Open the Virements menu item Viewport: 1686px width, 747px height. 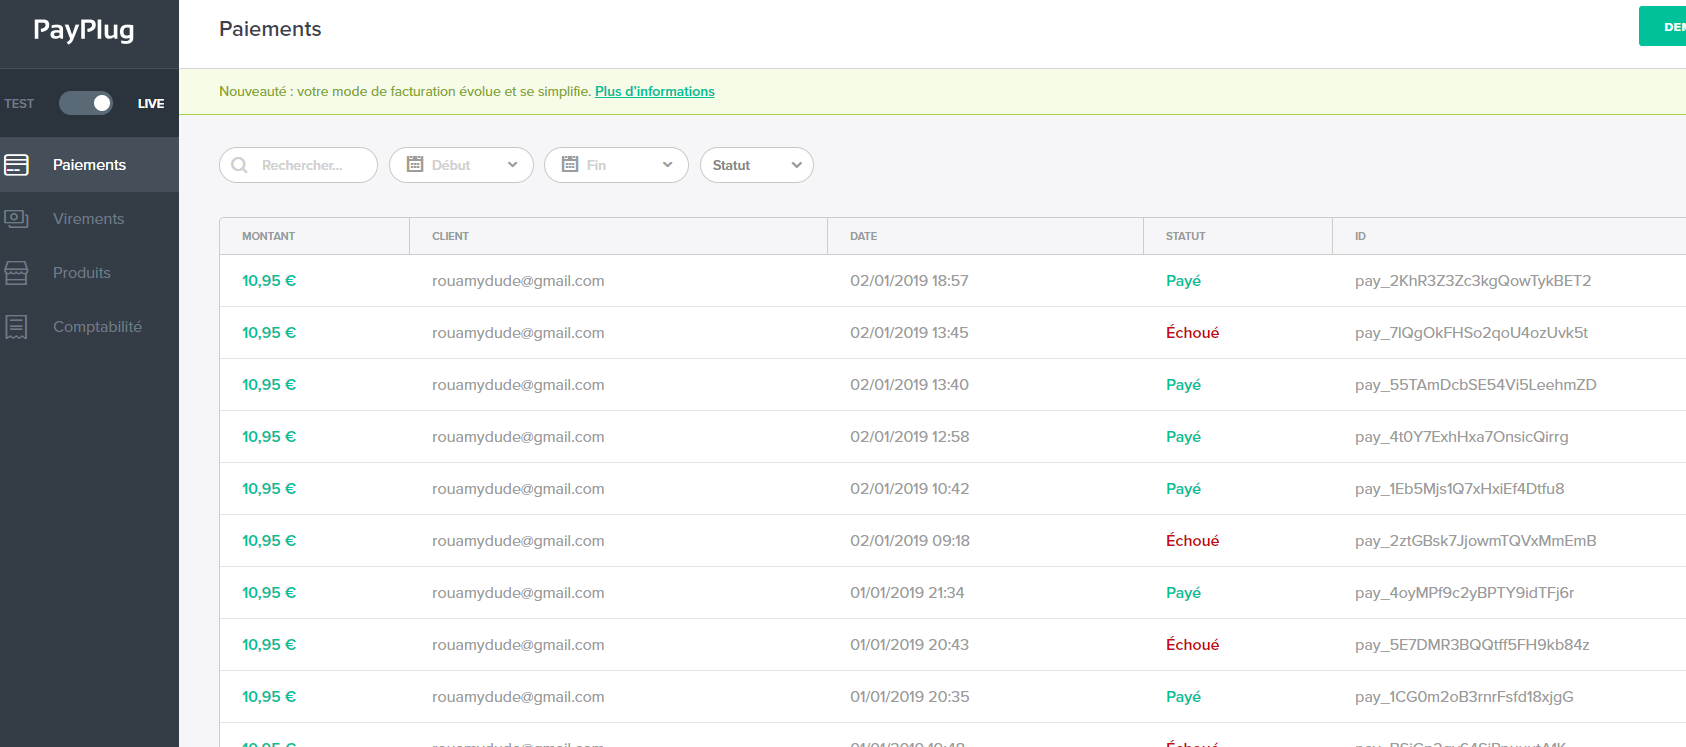(89, 219)
